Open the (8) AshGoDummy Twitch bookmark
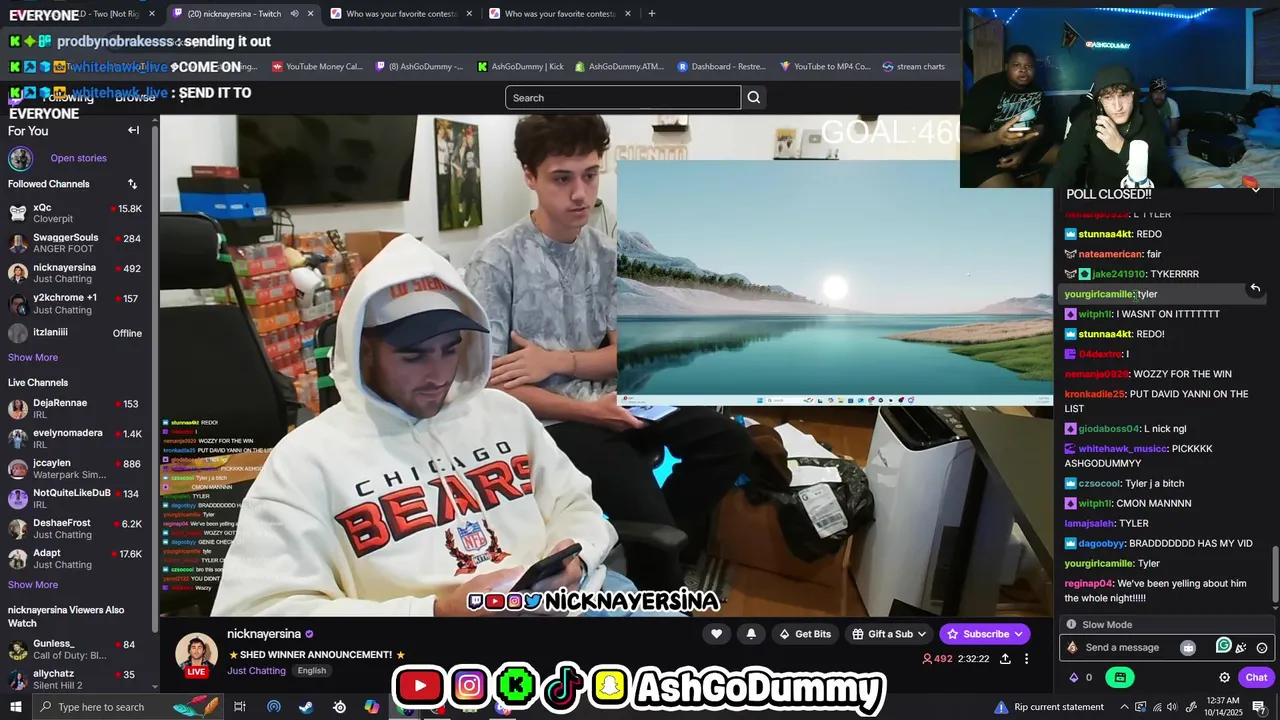This screenshot has width=1280, height=720. pos(418,67)
